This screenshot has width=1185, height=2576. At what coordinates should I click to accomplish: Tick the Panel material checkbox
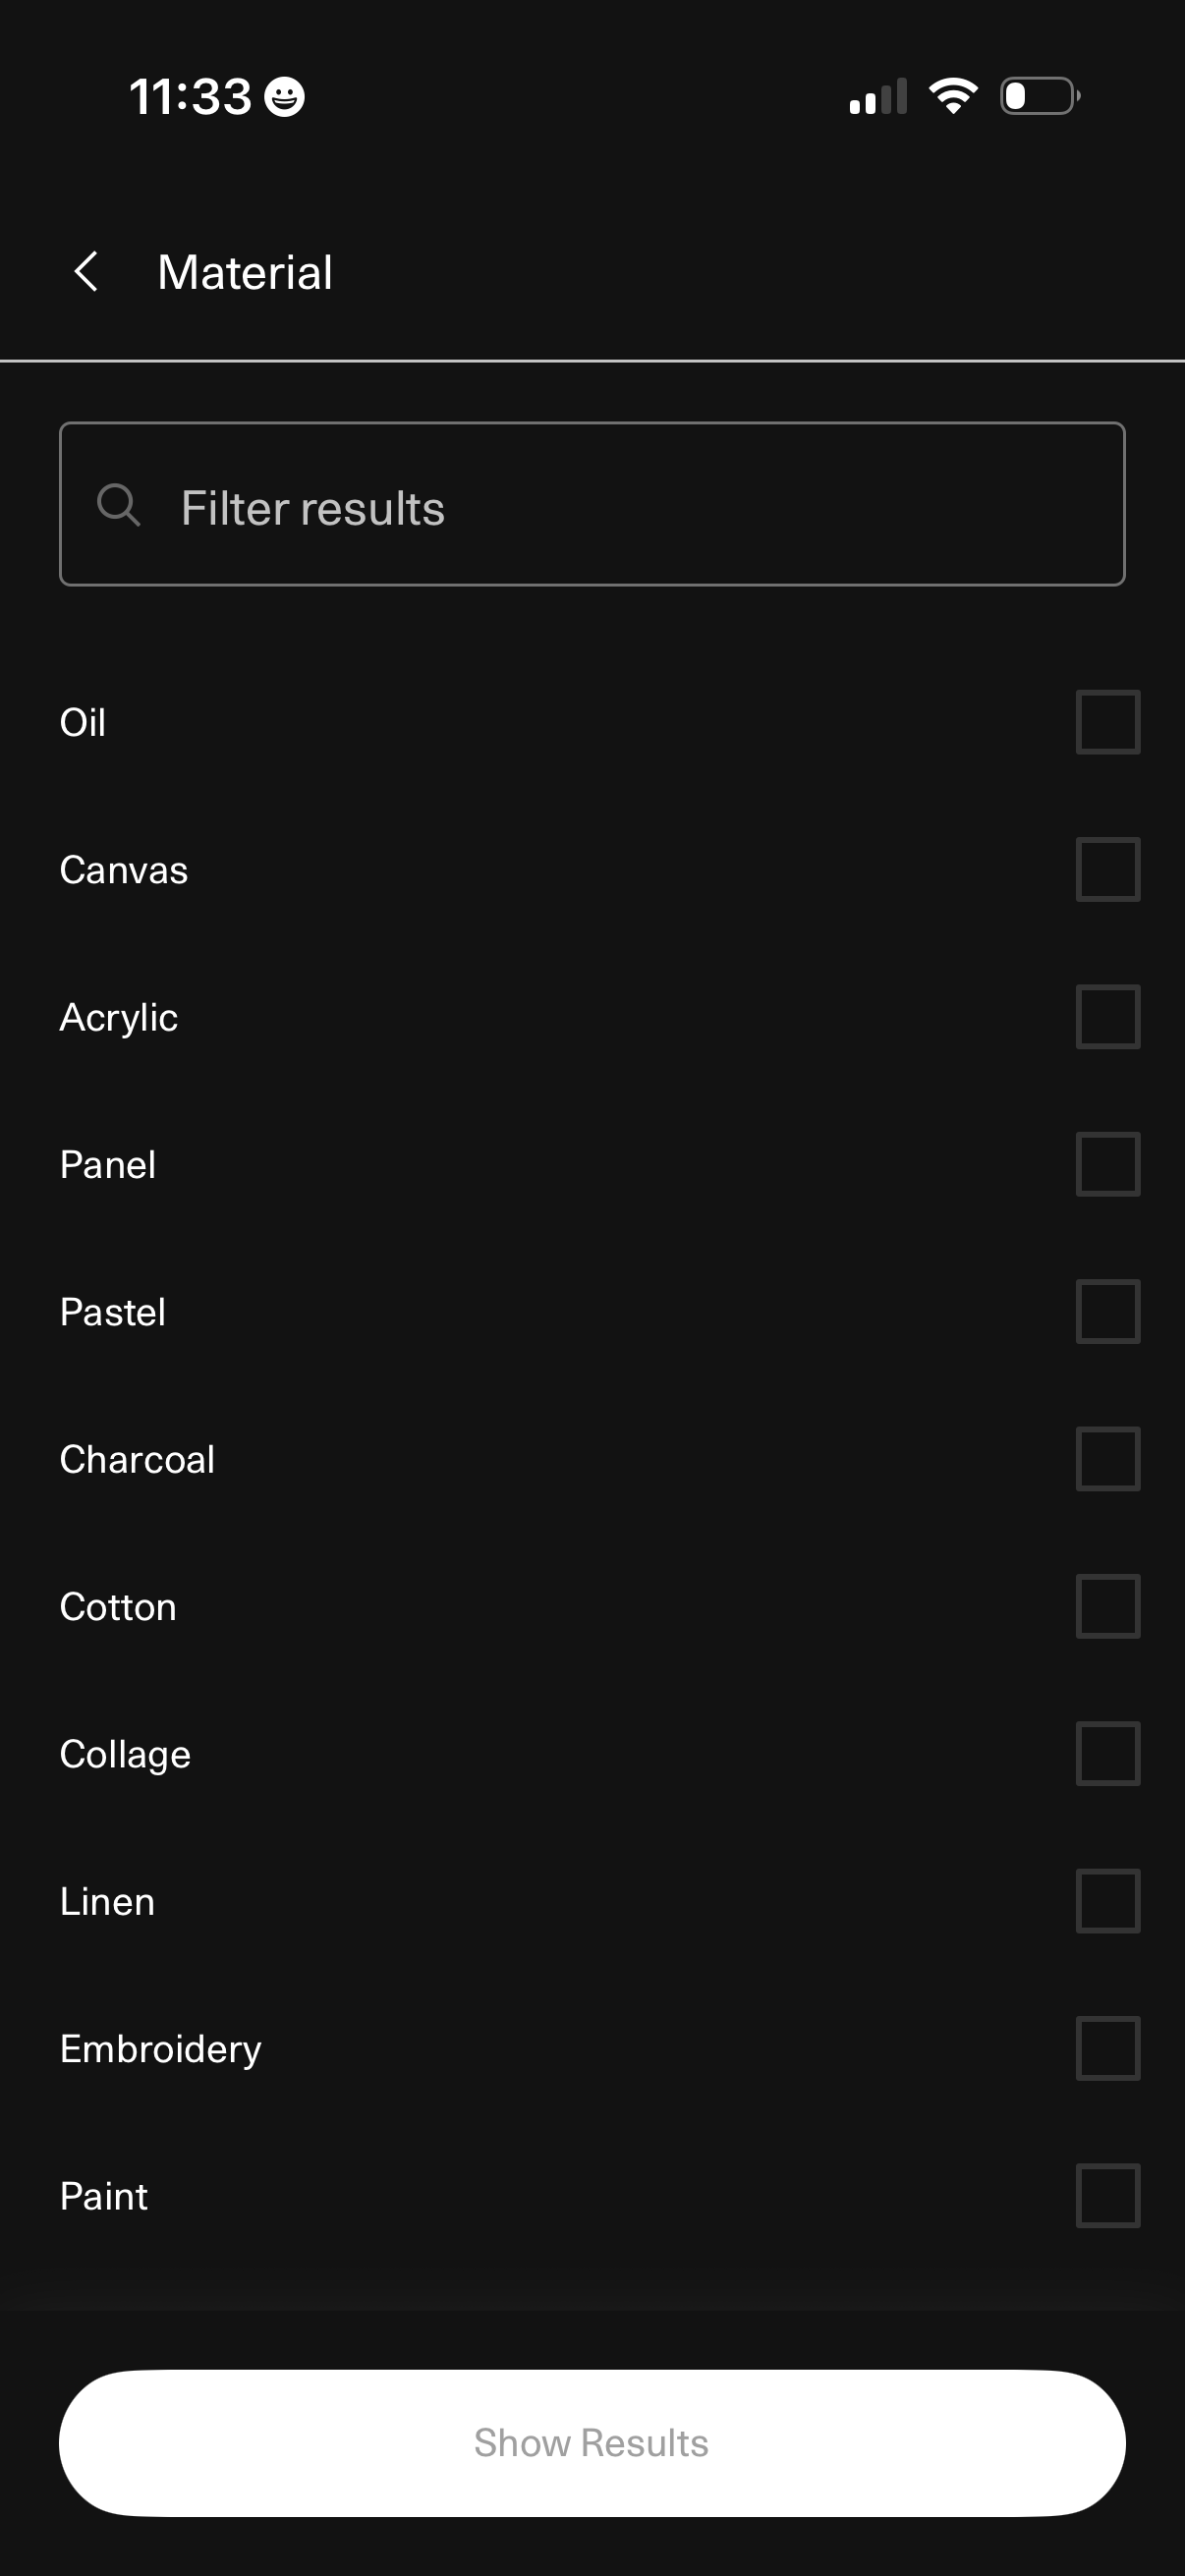(1107, 1164)
